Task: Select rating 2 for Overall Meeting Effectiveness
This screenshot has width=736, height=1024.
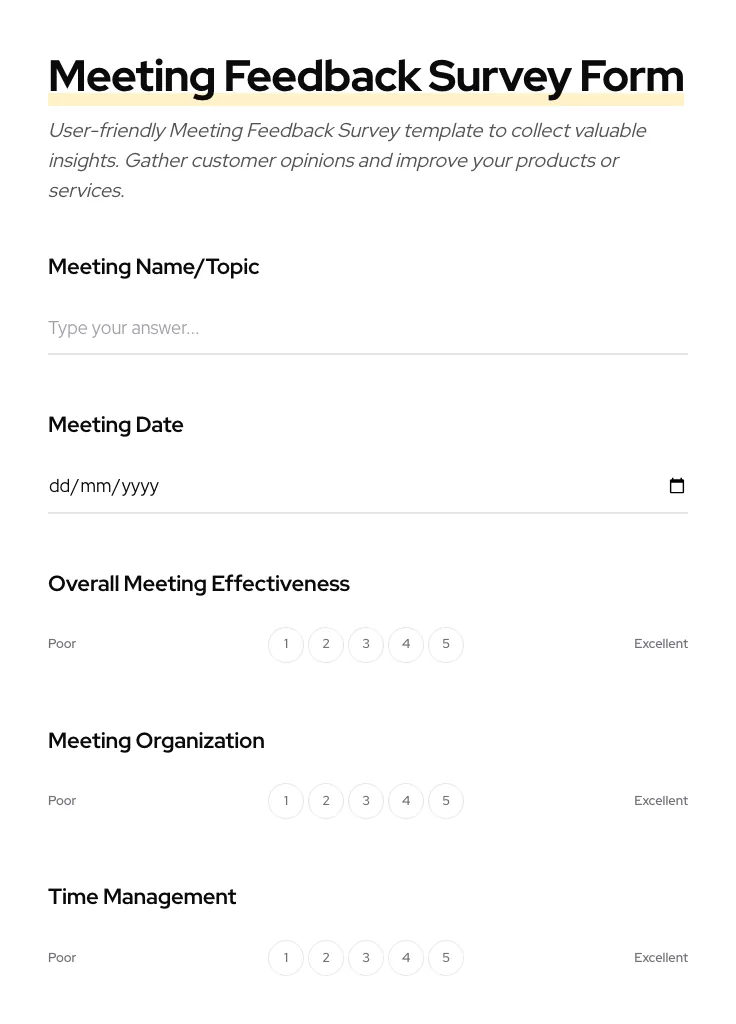Action: coord(326,644)
